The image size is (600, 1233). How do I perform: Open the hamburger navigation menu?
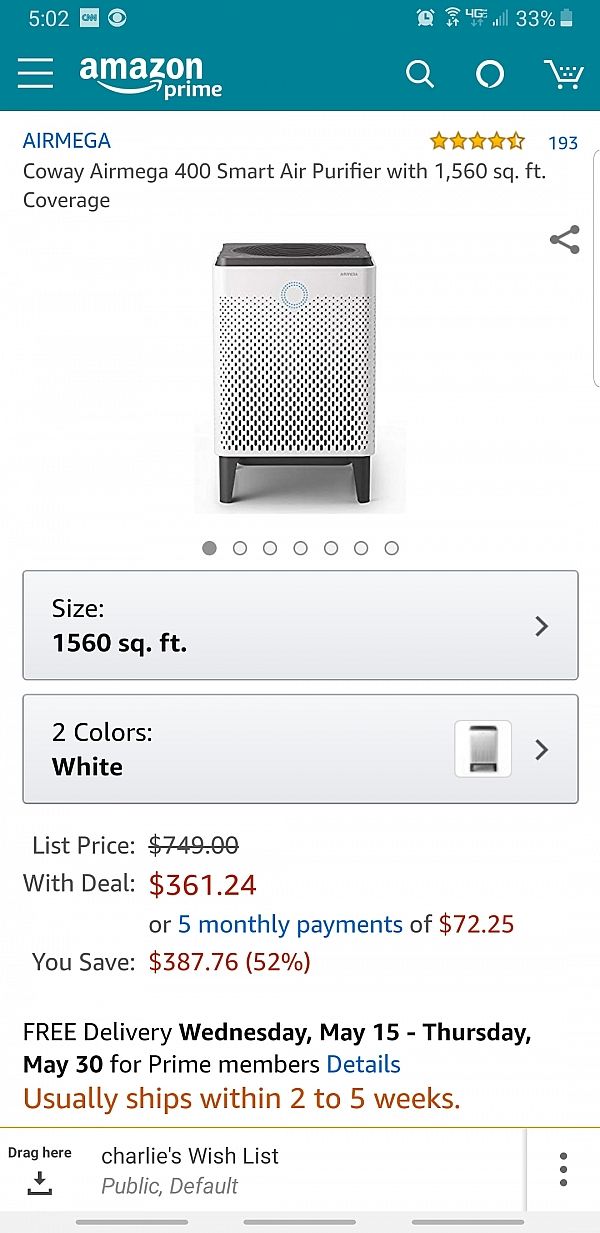[35, 74]
